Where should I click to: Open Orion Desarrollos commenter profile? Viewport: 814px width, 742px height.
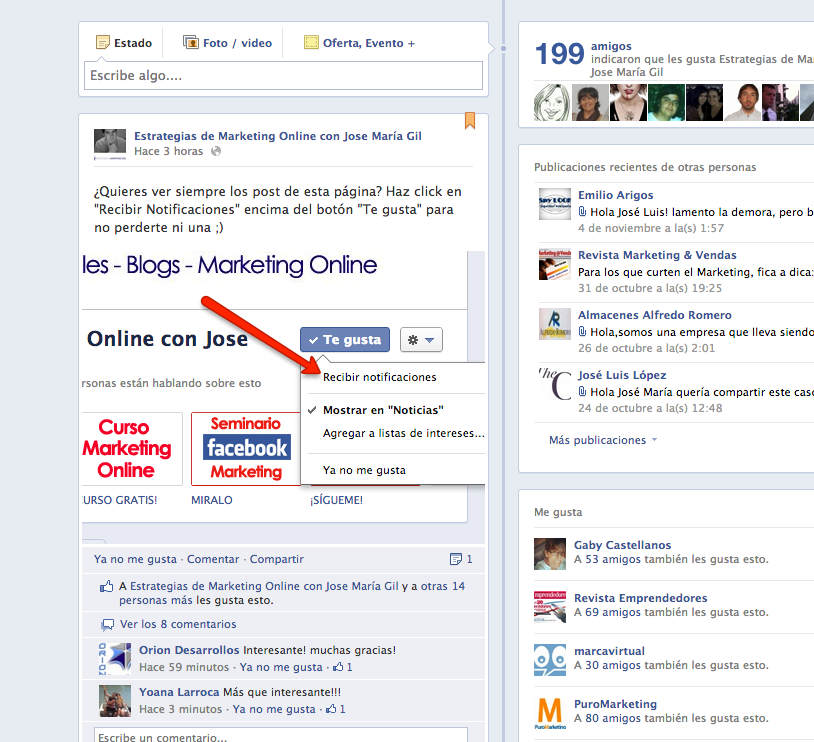pyautogui.click(x=189, y=650)
